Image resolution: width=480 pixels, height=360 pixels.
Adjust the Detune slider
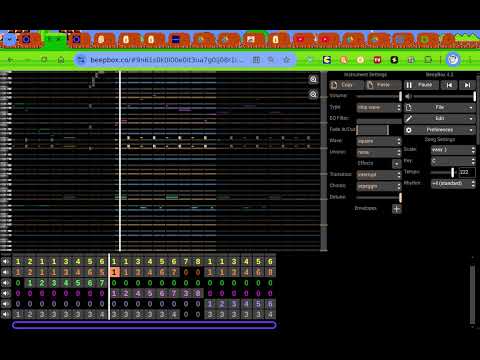click(379, 197)
